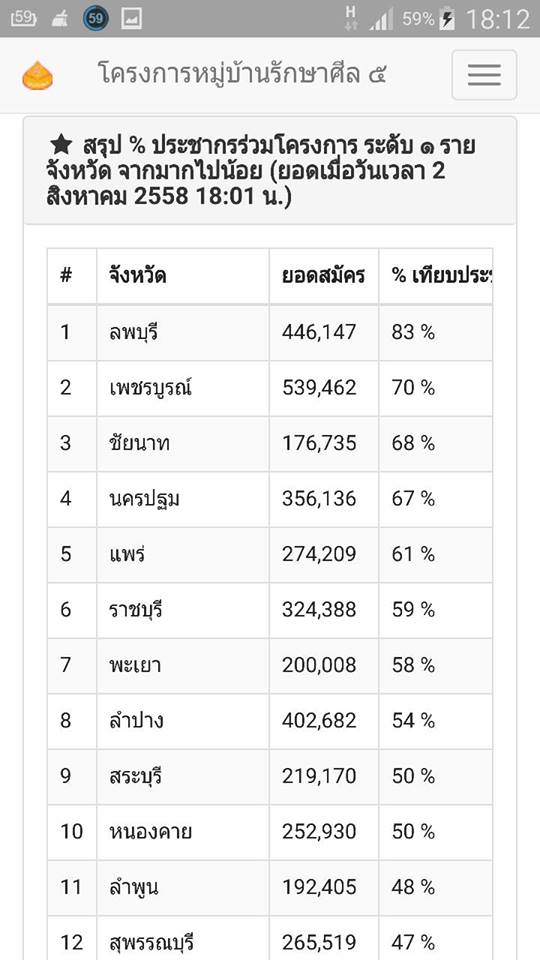The height and width of the screenshot is (960, 540).
Task: Tap the circular blue 59 notification icon
Action: (96, 19)
